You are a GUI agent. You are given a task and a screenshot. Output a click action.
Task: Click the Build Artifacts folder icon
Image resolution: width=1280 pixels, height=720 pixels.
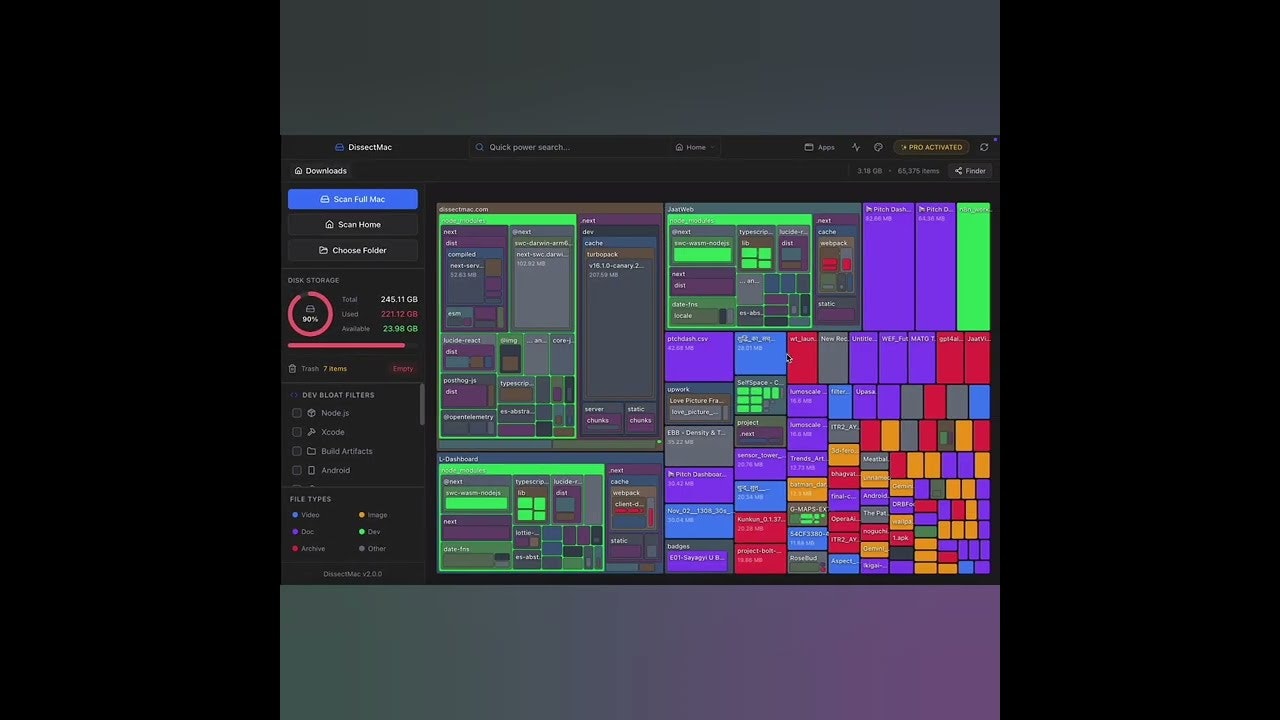pos(311,451)
